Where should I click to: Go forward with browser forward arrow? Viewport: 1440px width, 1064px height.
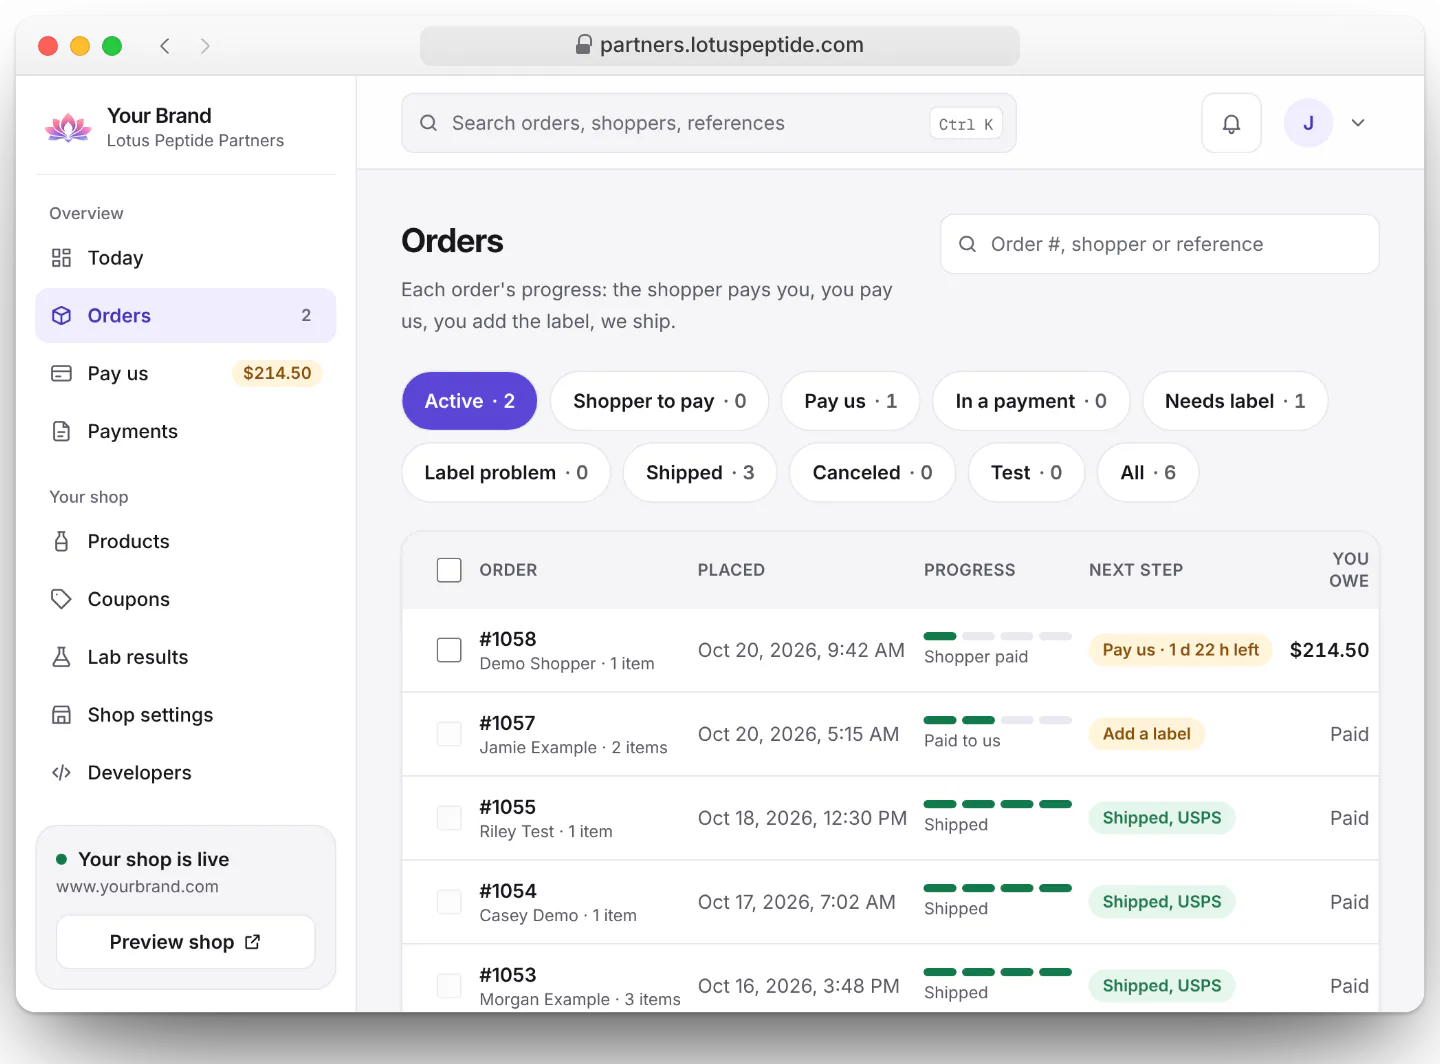[x=205, y=46]
